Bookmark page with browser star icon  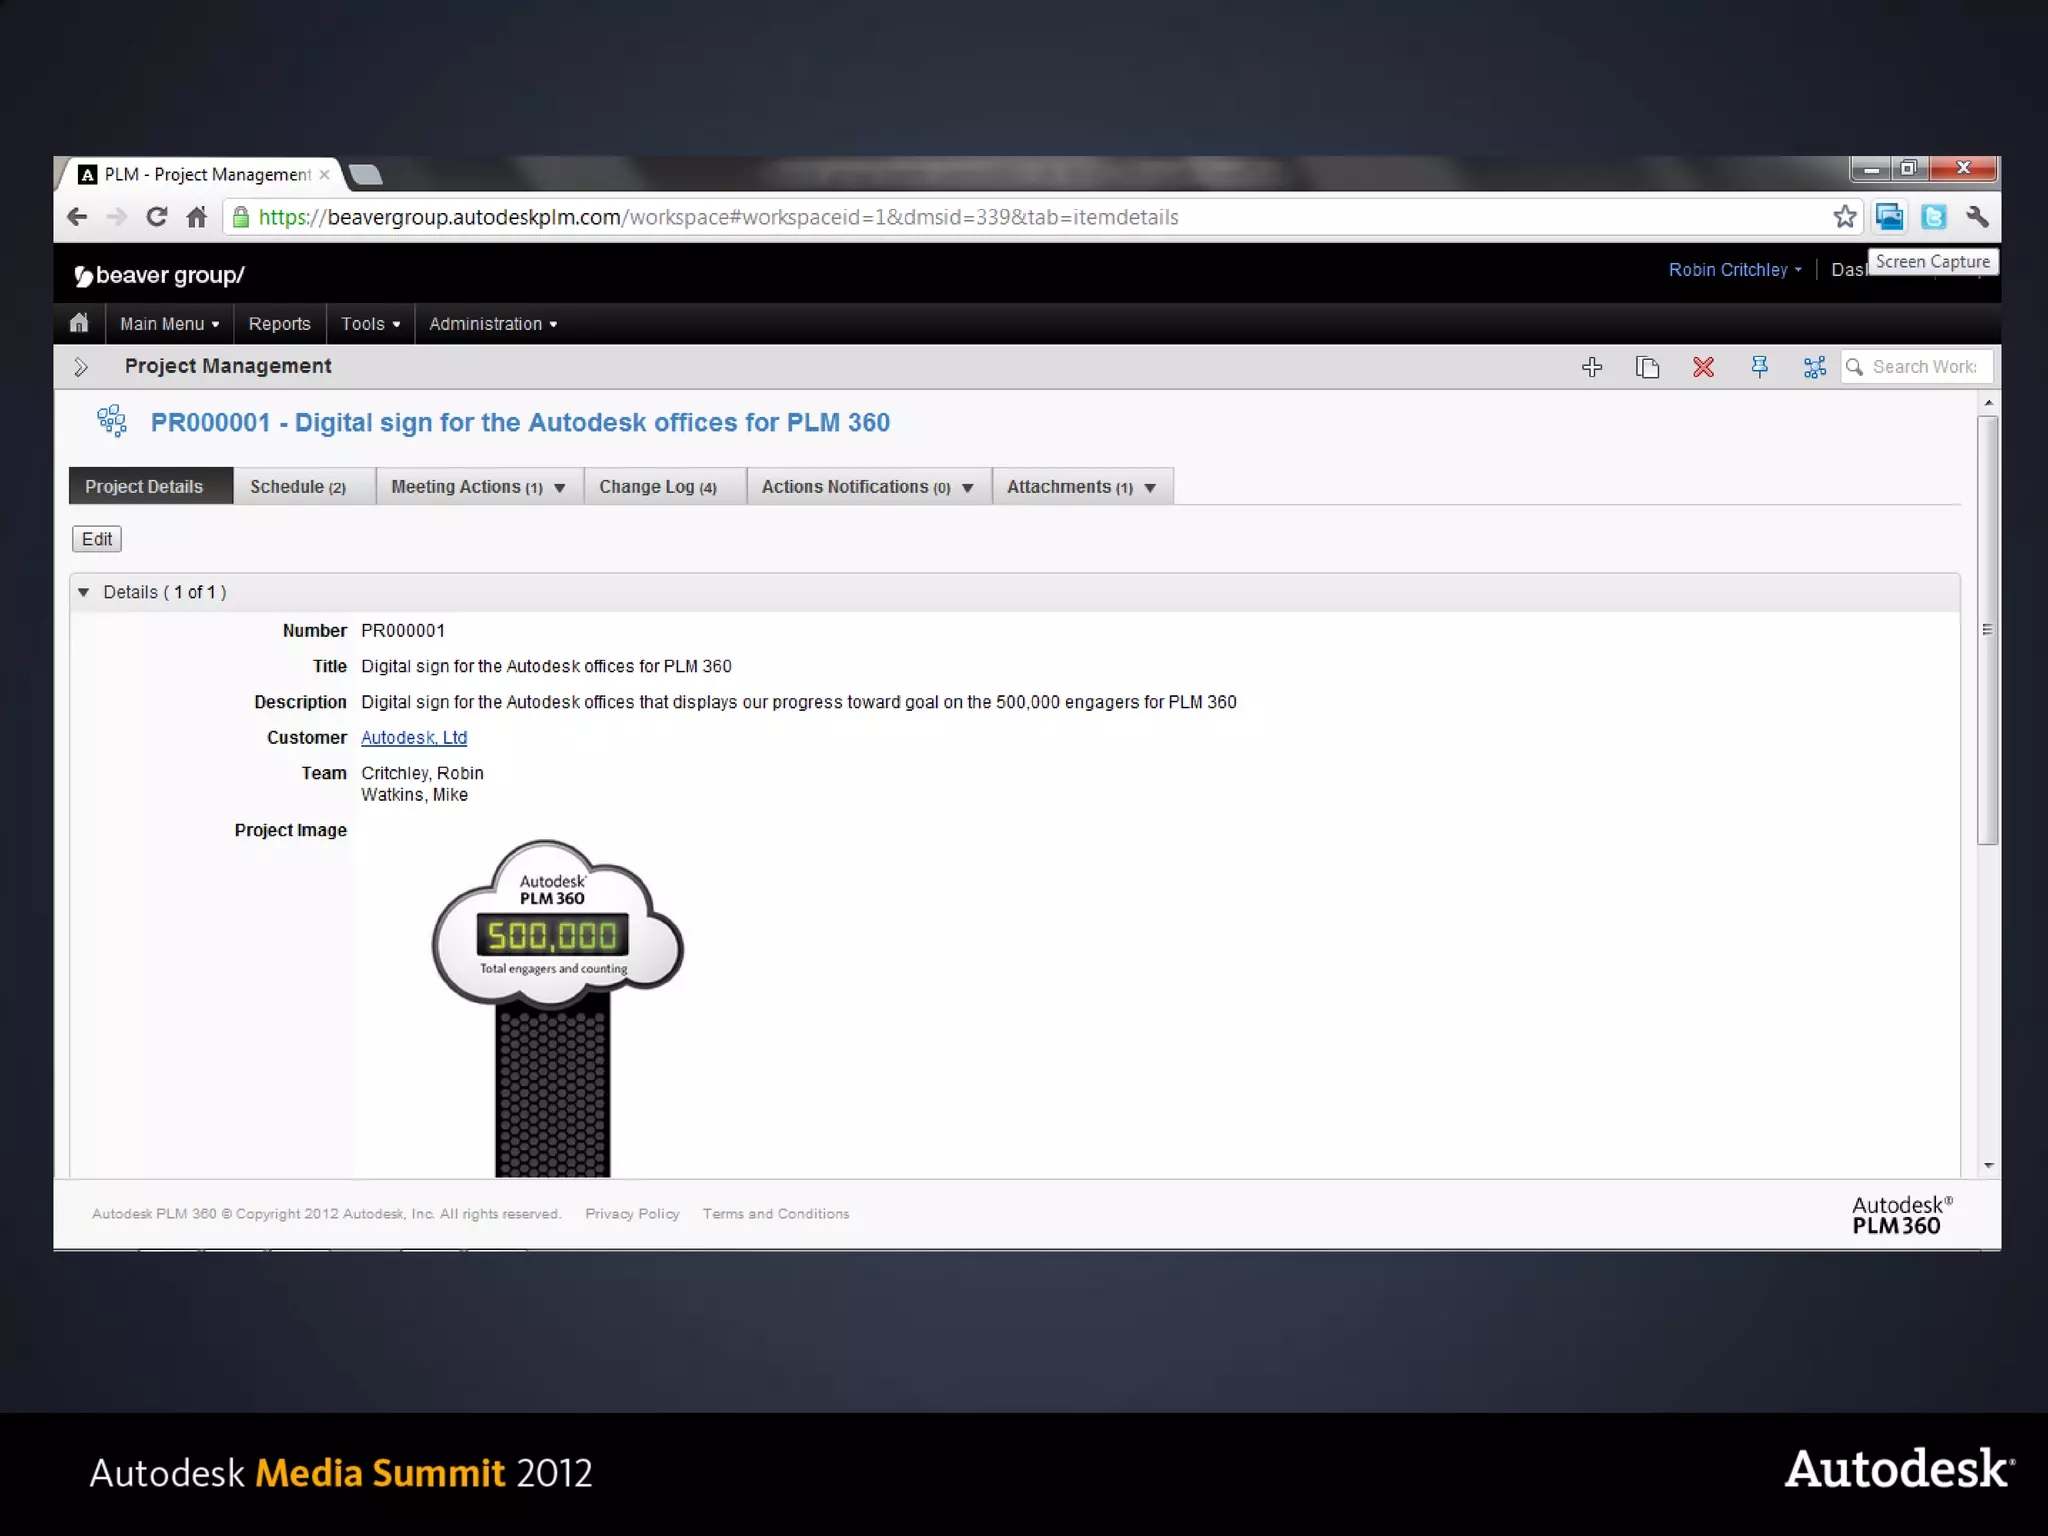tap(1844, 217)
